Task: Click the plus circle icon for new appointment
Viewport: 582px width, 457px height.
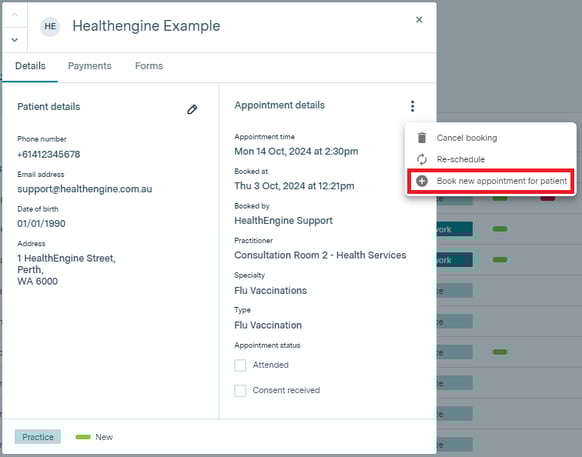Action: [422, 181]
